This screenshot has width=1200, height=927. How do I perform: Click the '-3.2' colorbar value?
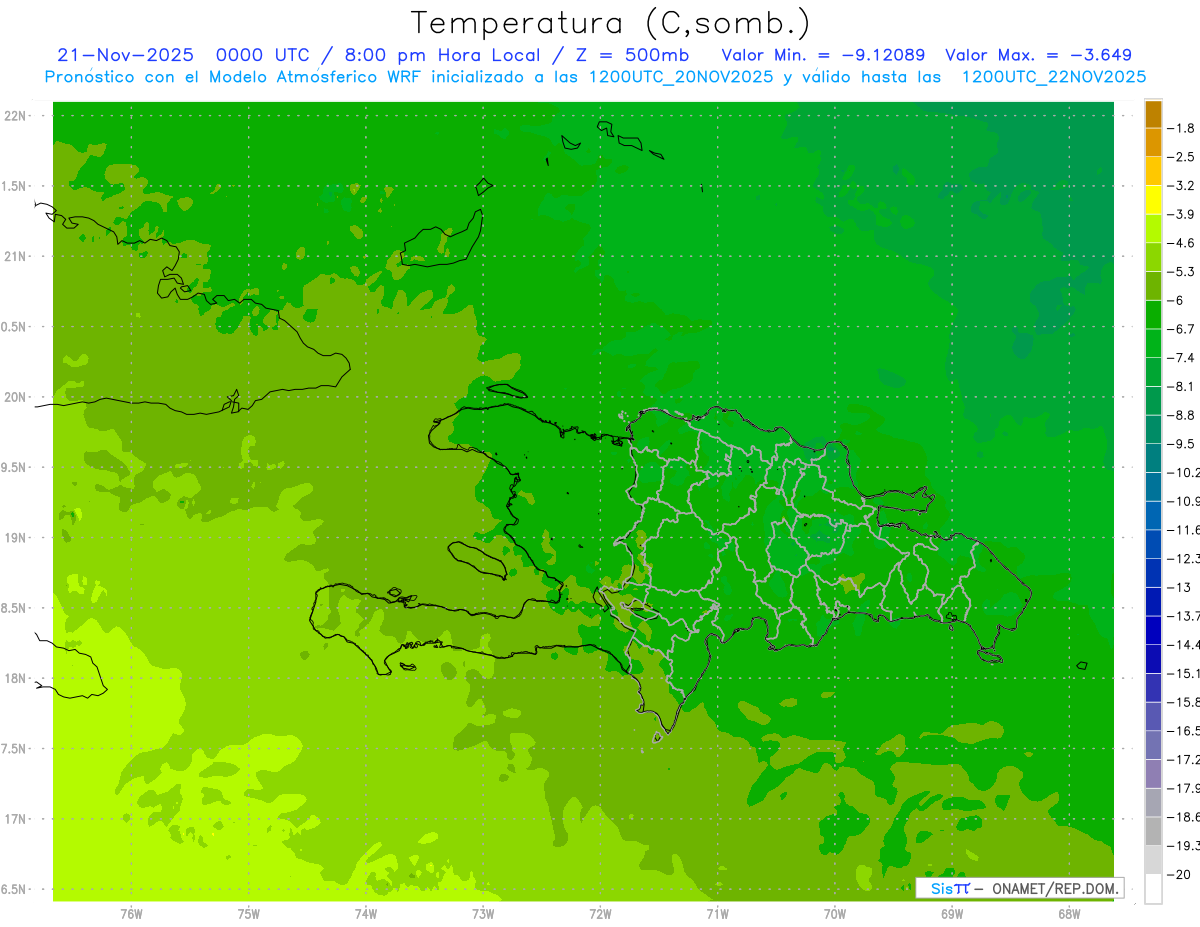(x=1181, y=186)
